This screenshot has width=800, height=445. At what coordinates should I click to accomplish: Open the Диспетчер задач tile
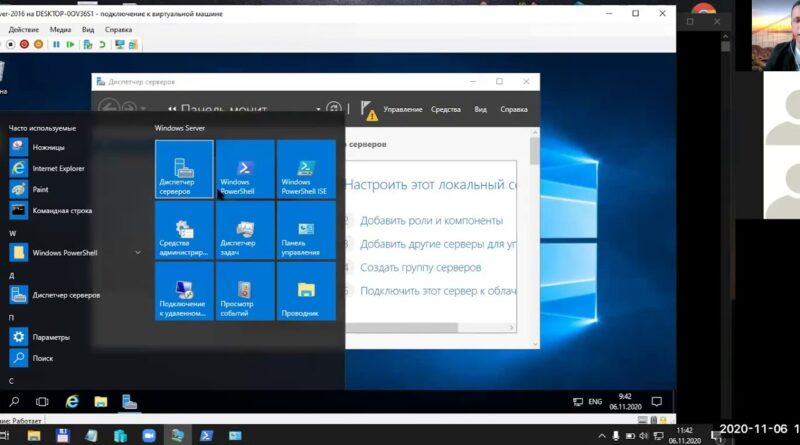tap(245, 230)
